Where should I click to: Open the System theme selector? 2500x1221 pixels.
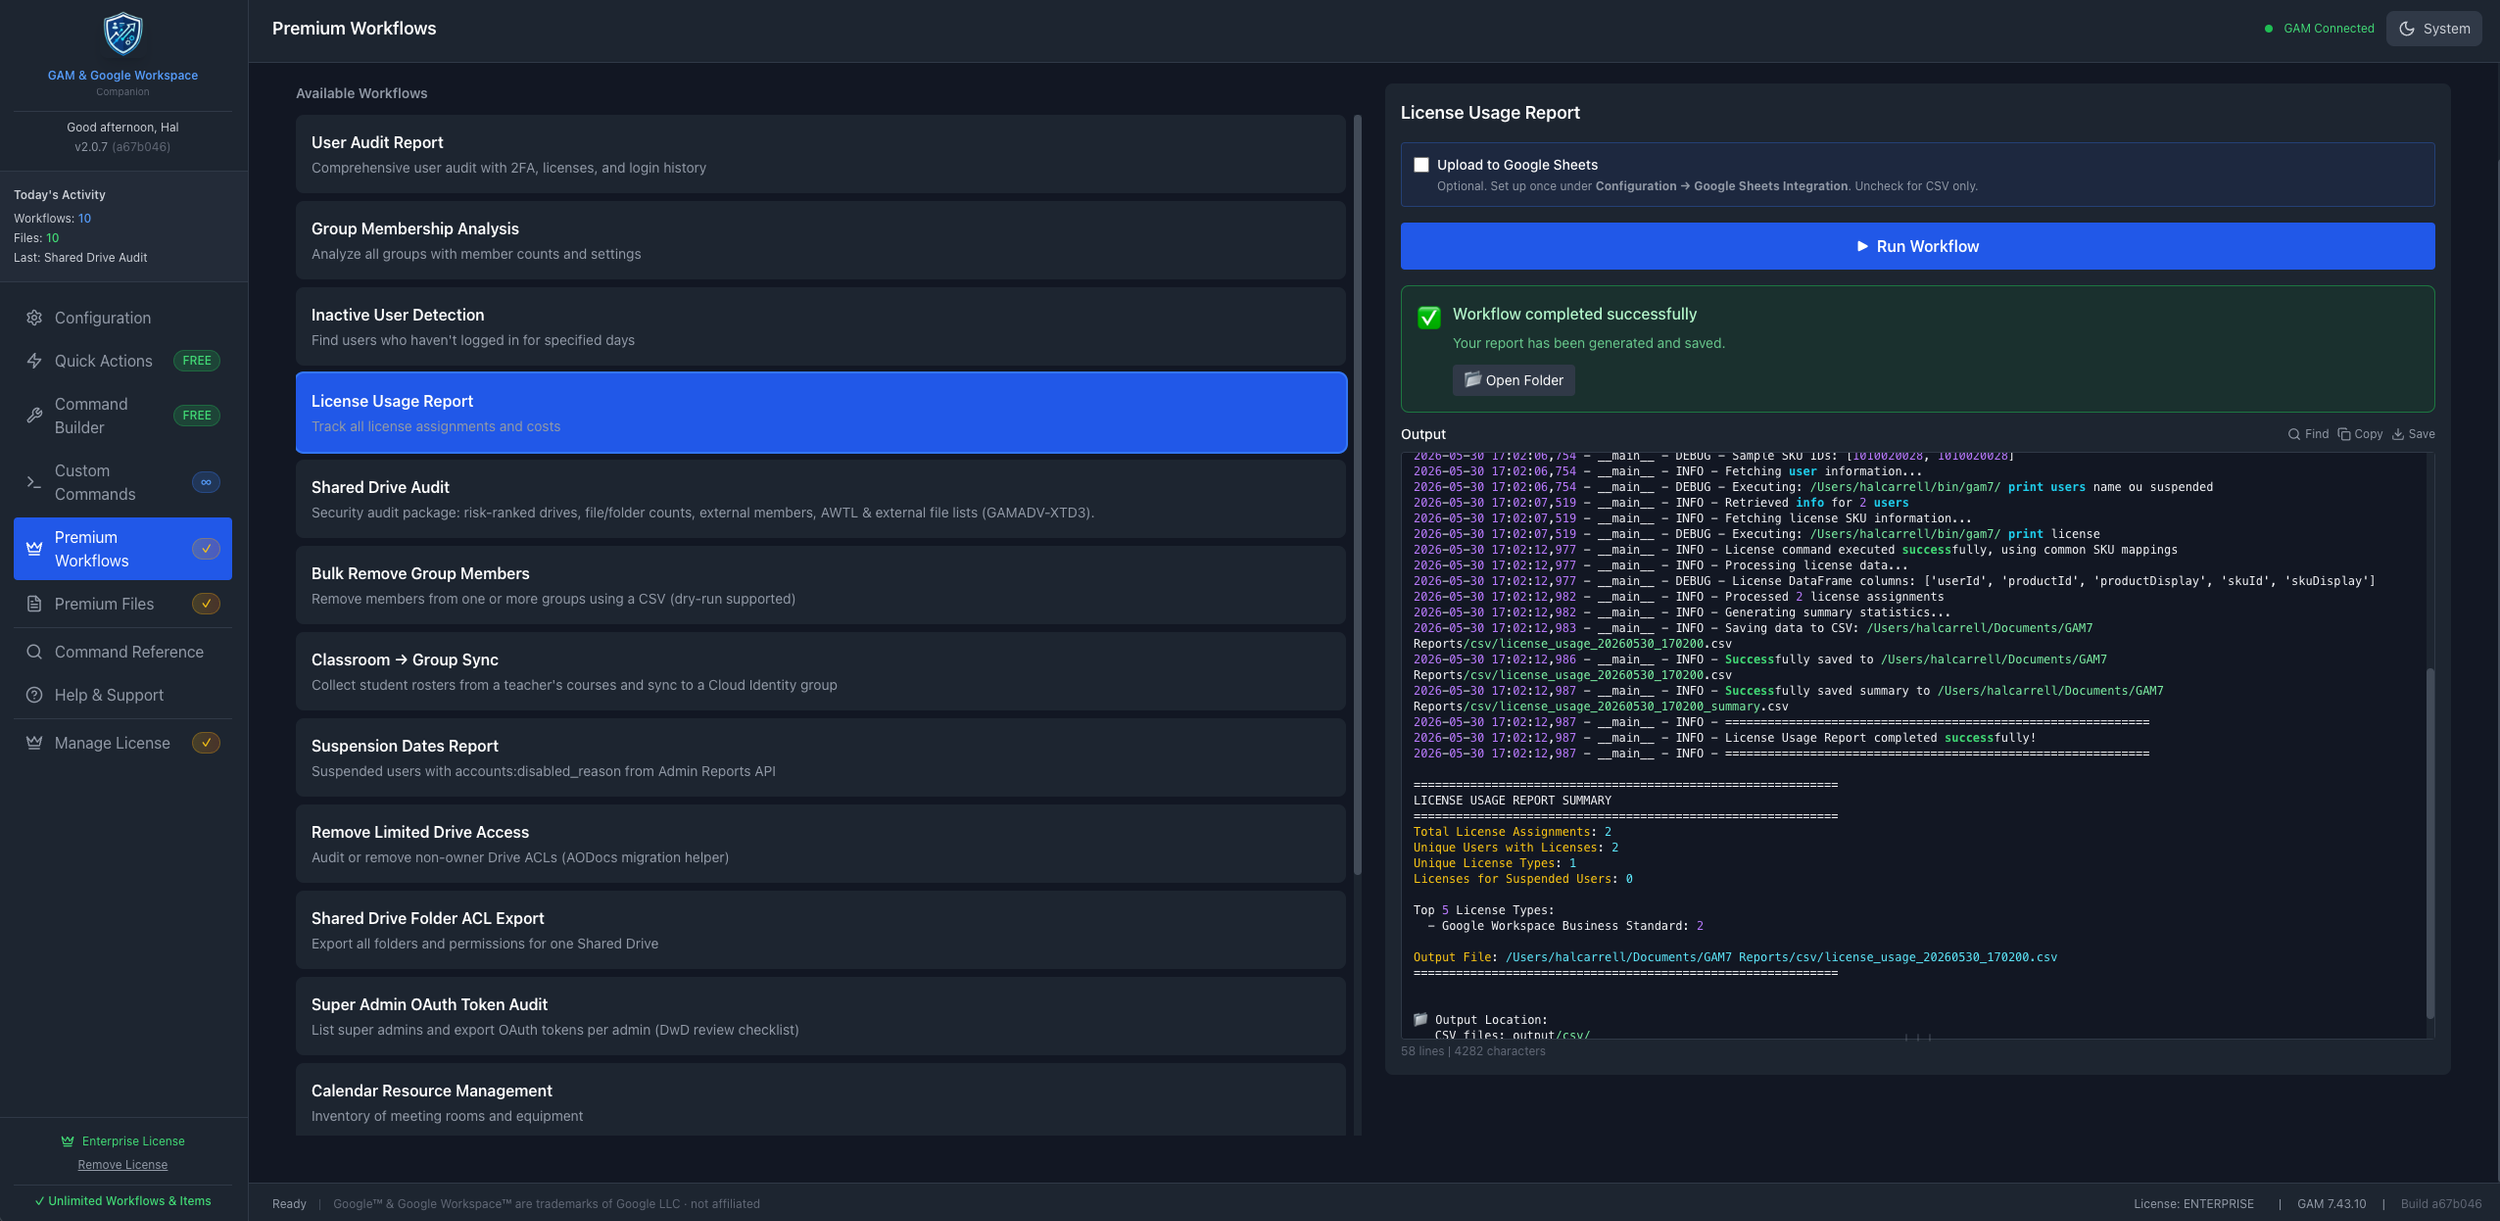tap(2434, 29)
